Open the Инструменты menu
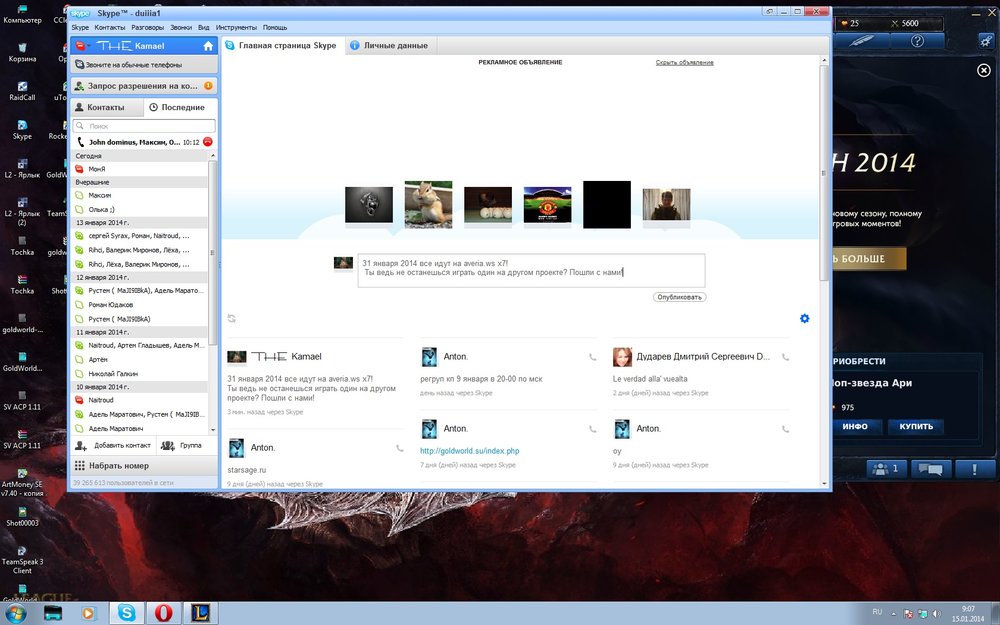 click(x=238, y=28)
